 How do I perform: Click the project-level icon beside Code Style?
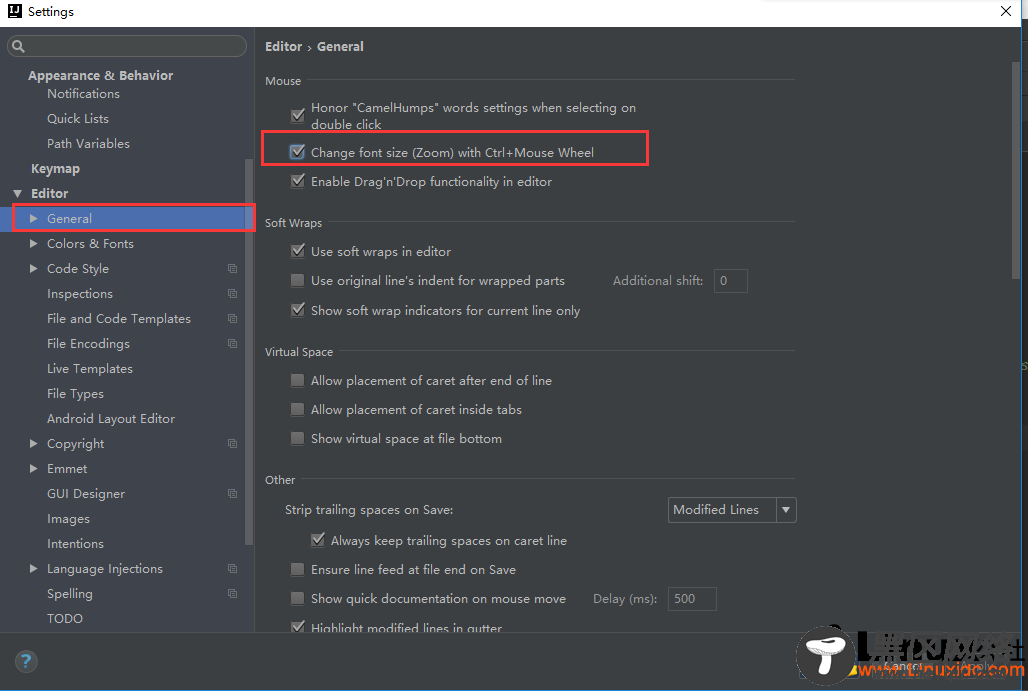point(232,268)
